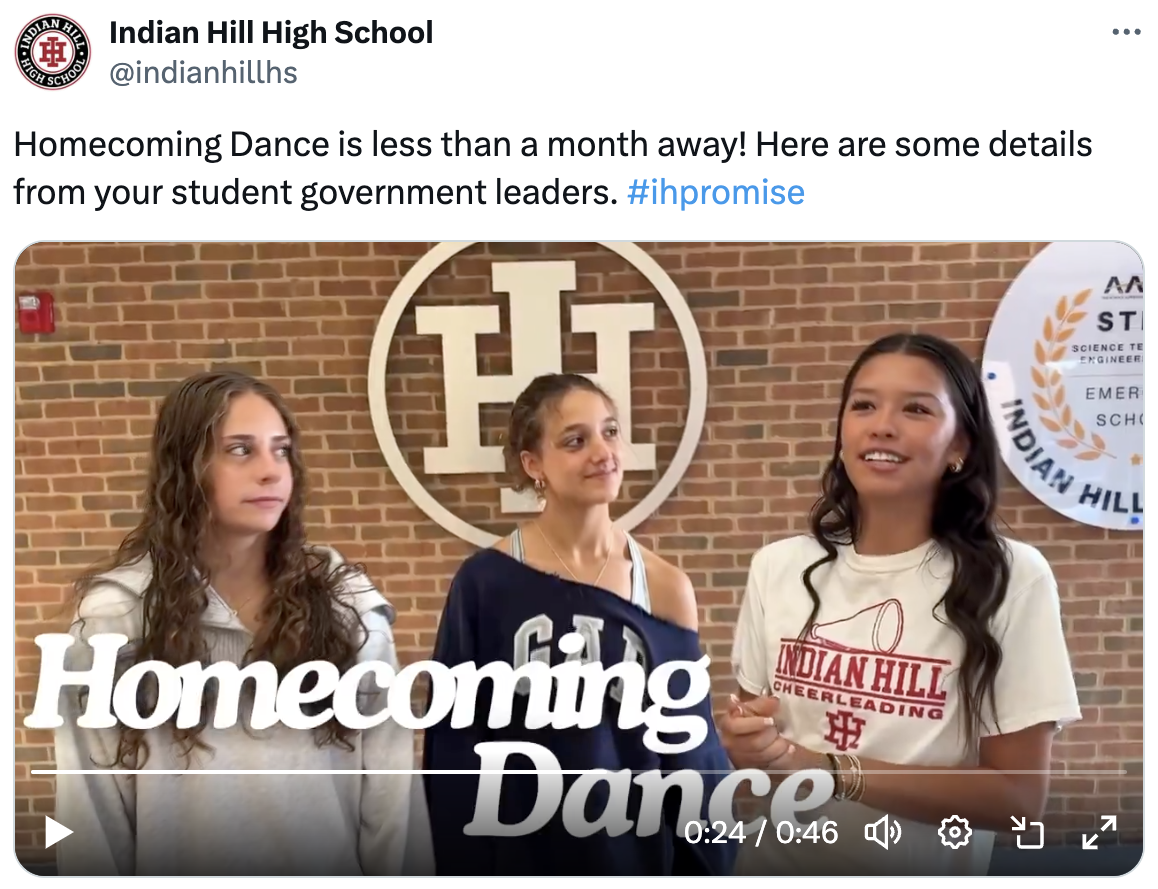The width and height of the screenshot is (1158, 889).
Task: Click the video frame showing three students
Action: click(x=579, y=559)
